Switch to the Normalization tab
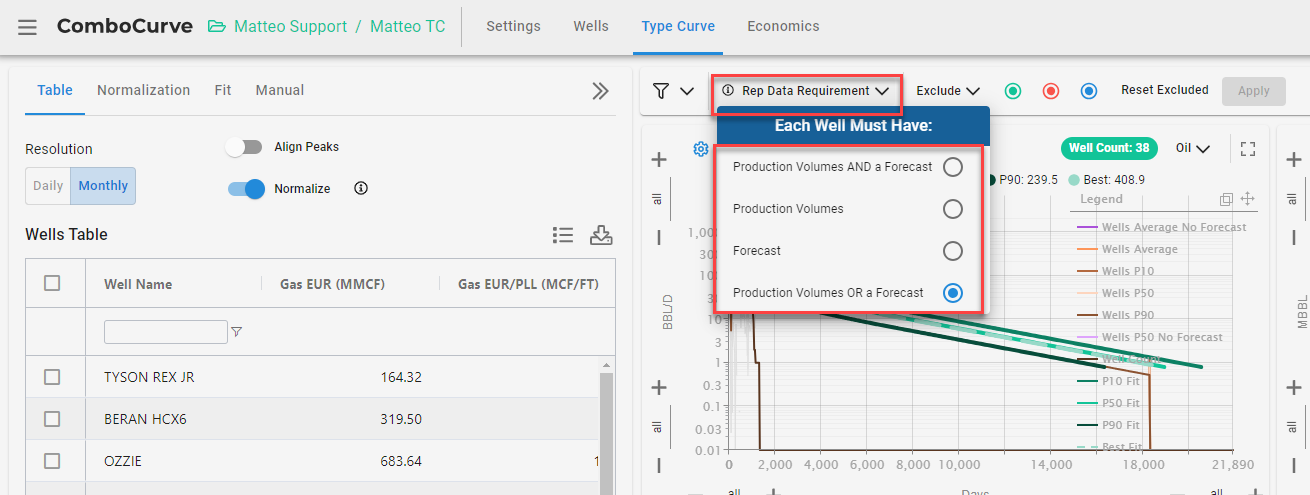 coord(143,90)
